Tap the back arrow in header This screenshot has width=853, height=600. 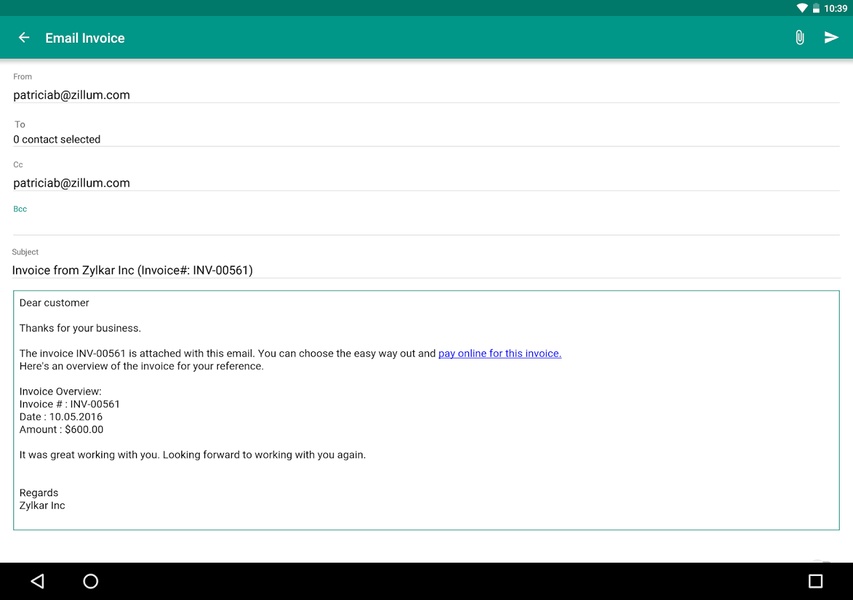pos(24,38)
